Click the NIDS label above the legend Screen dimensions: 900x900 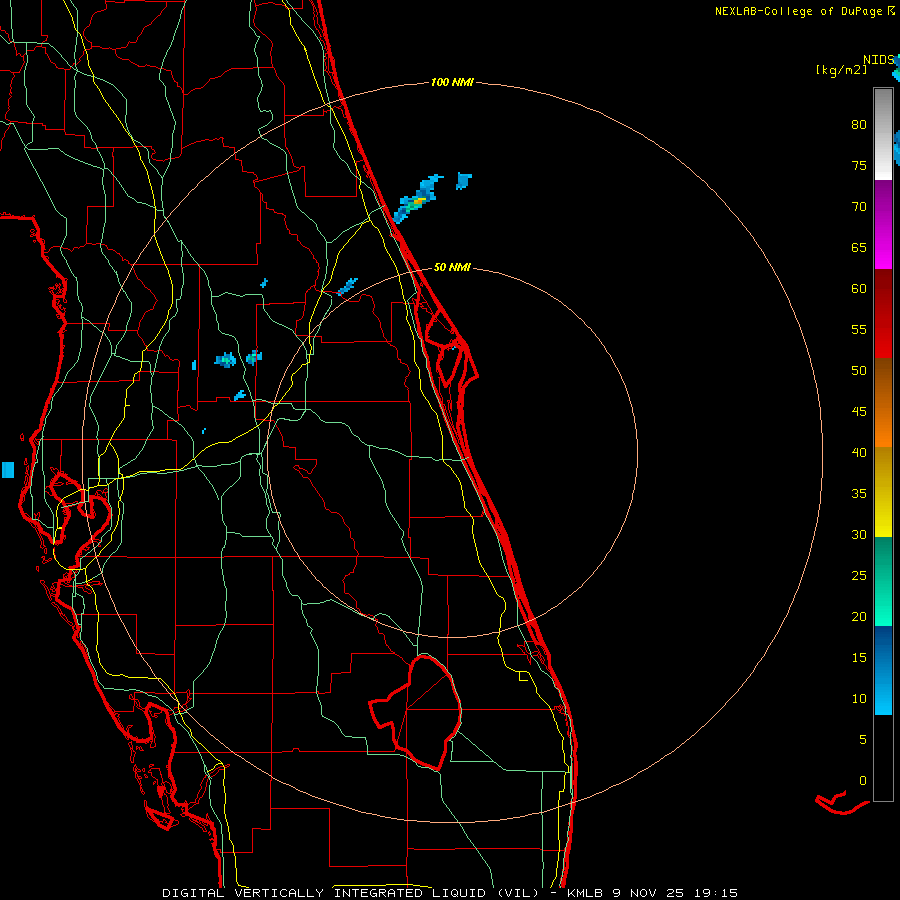click(x=878, y=60)
